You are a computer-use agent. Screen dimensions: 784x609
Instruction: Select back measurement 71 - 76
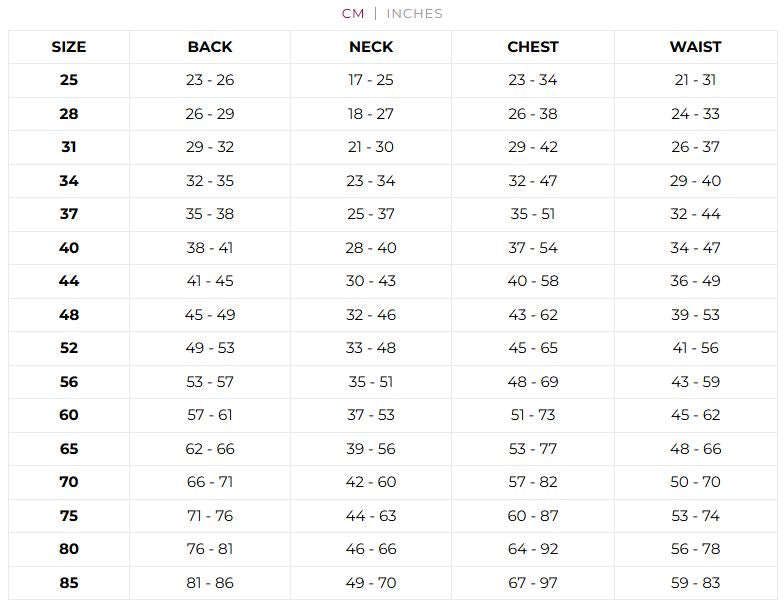coord(210,516)
